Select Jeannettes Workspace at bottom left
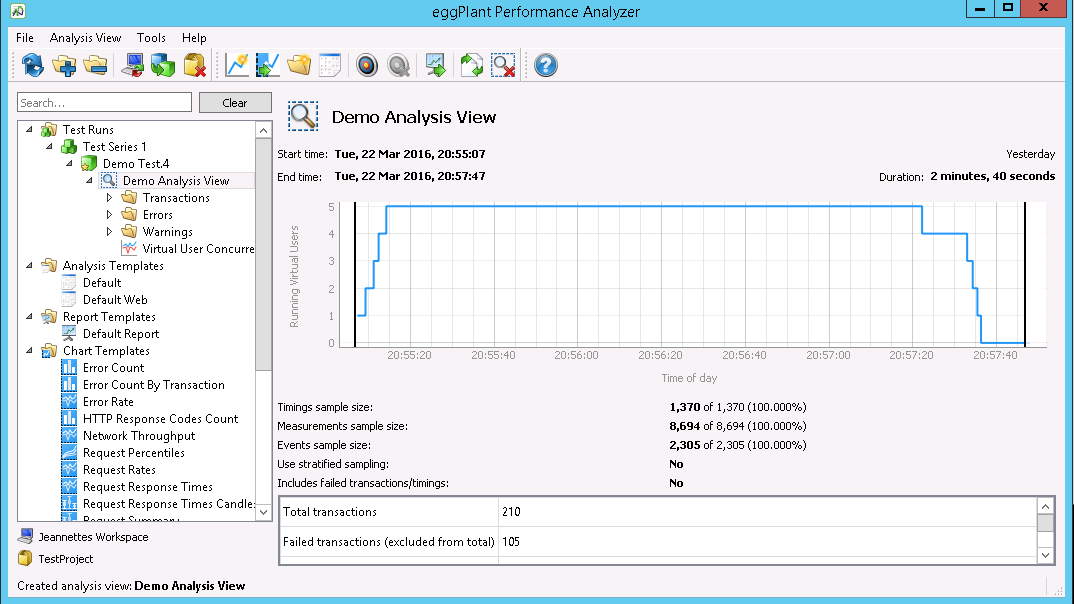The height and width of the screenshot is (604, 1074). [93, 537]
